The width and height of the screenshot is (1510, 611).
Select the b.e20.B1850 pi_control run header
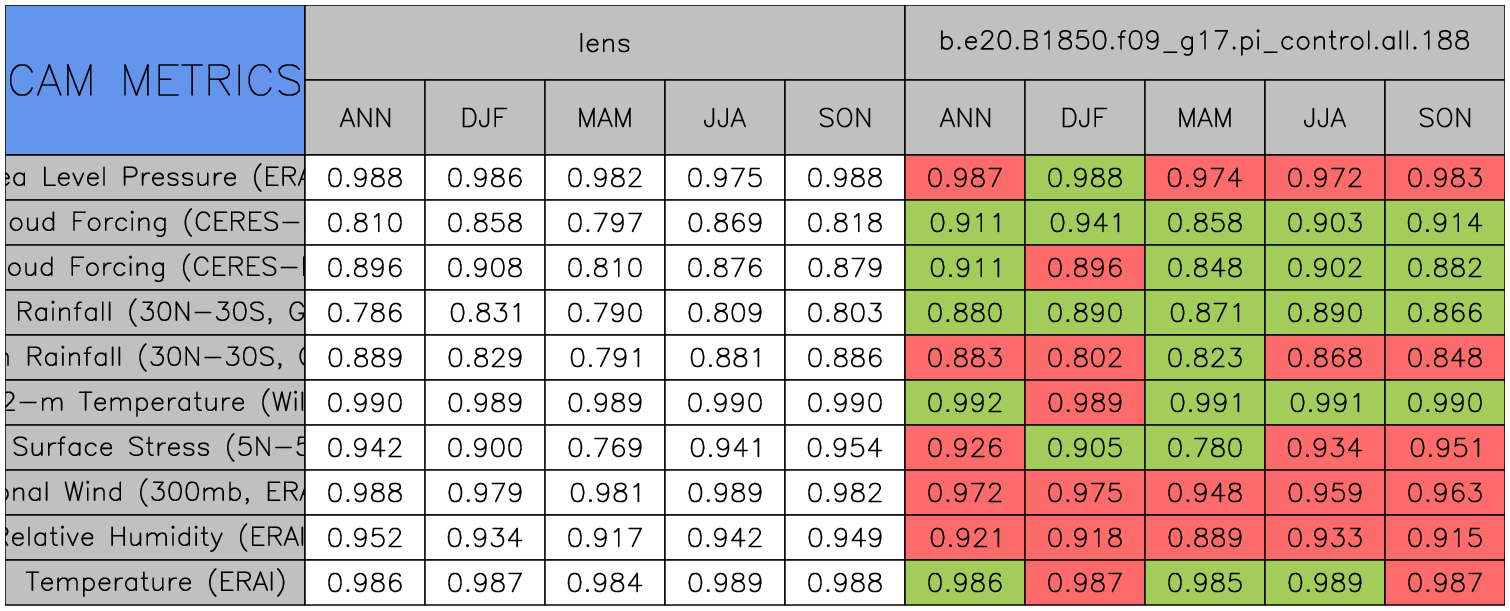[1204, 42]
